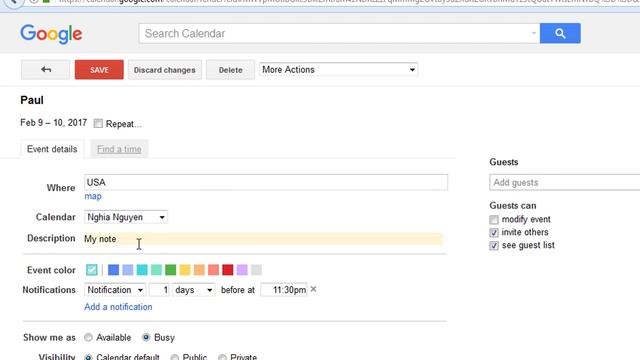Open the days unit dropdown
Screen dimensions: 640x360
tap(193, 290)
